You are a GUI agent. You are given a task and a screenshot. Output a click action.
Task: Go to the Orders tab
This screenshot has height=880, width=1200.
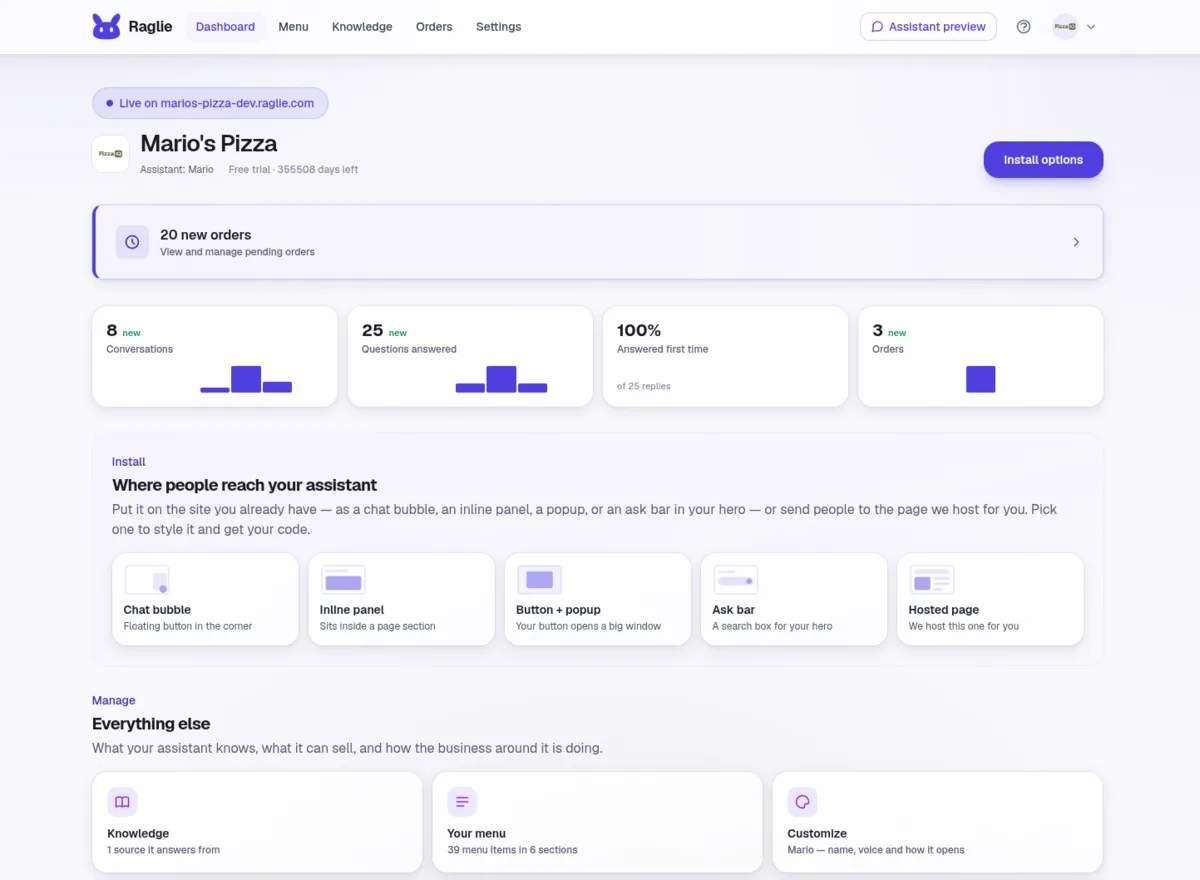[434, 27]
